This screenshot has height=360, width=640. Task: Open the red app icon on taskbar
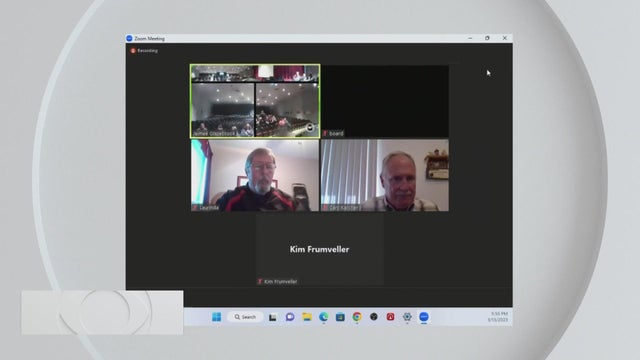[391, 317]
